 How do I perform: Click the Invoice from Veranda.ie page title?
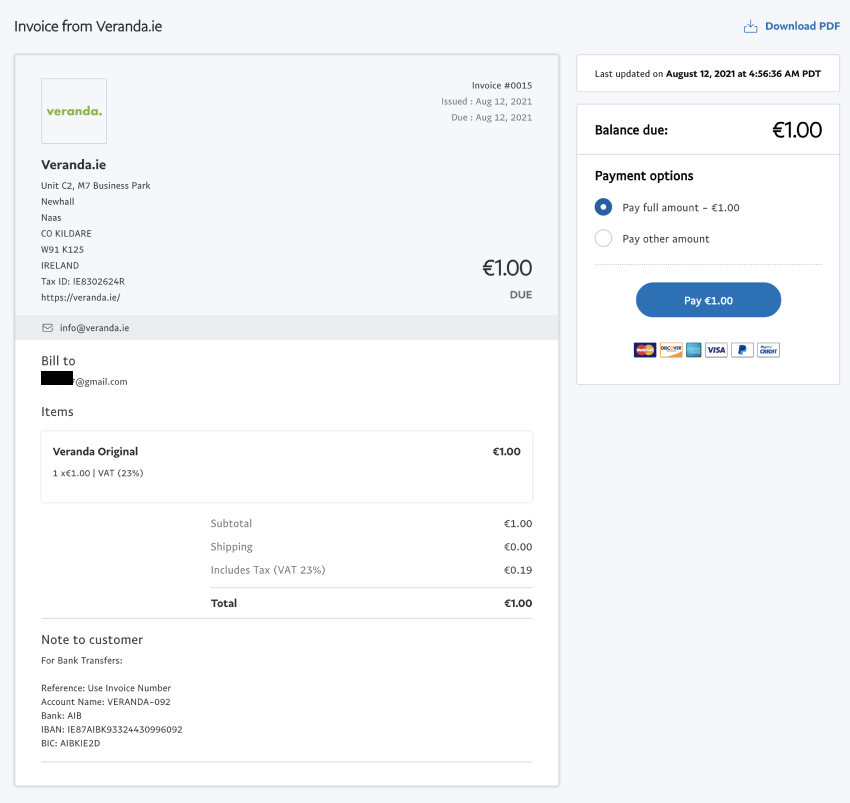tap(88, 27)
